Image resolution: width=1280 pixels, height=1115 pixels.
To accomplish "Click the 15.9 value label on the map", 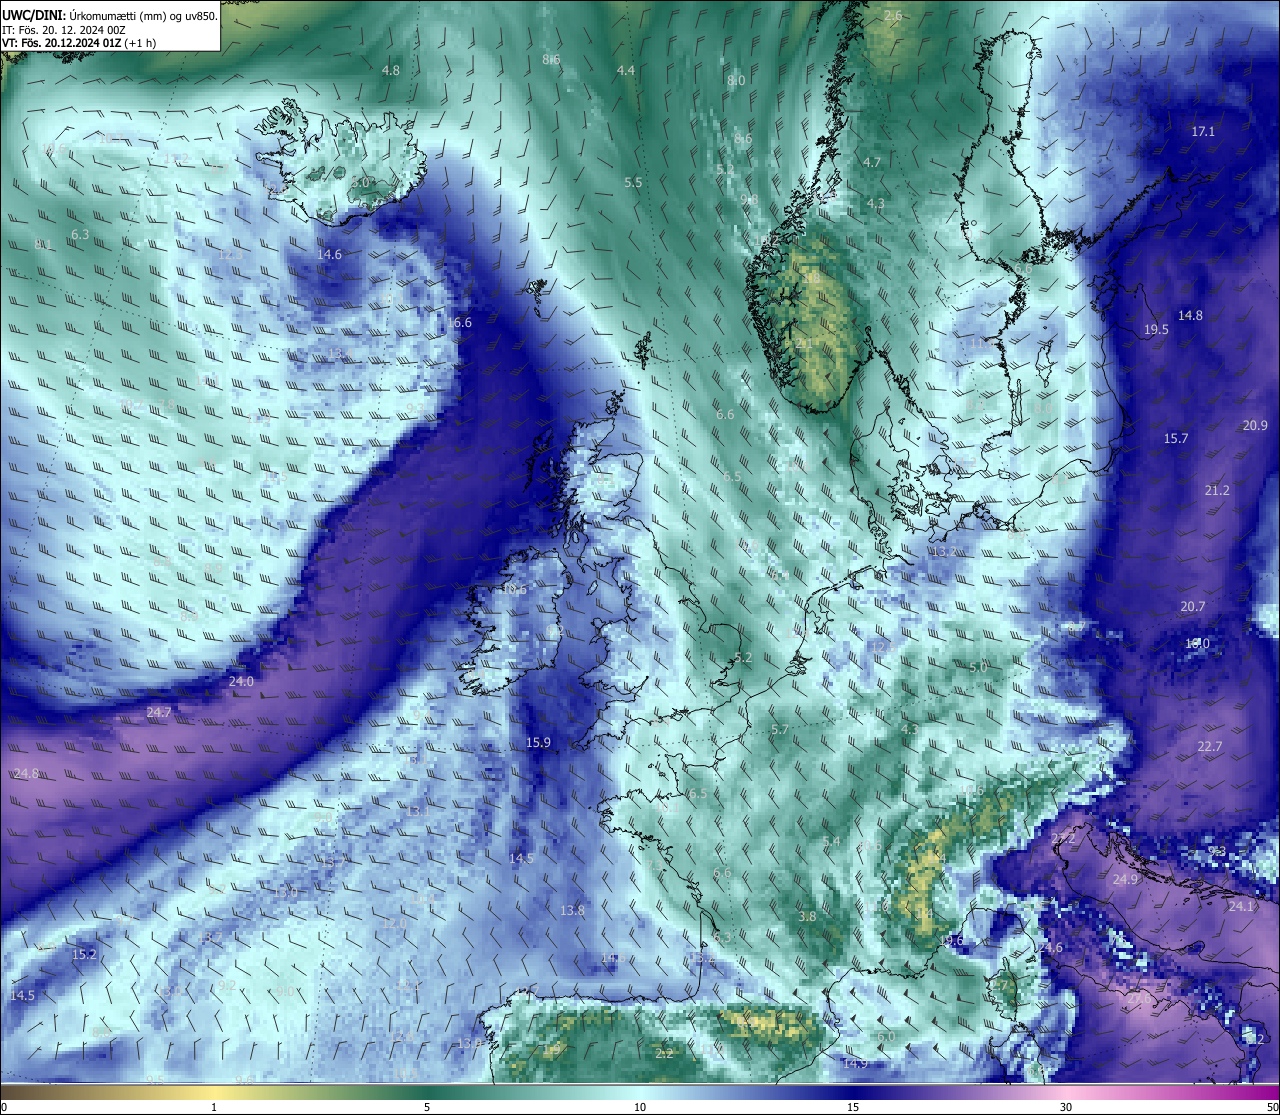I will (x=538, y=742).
